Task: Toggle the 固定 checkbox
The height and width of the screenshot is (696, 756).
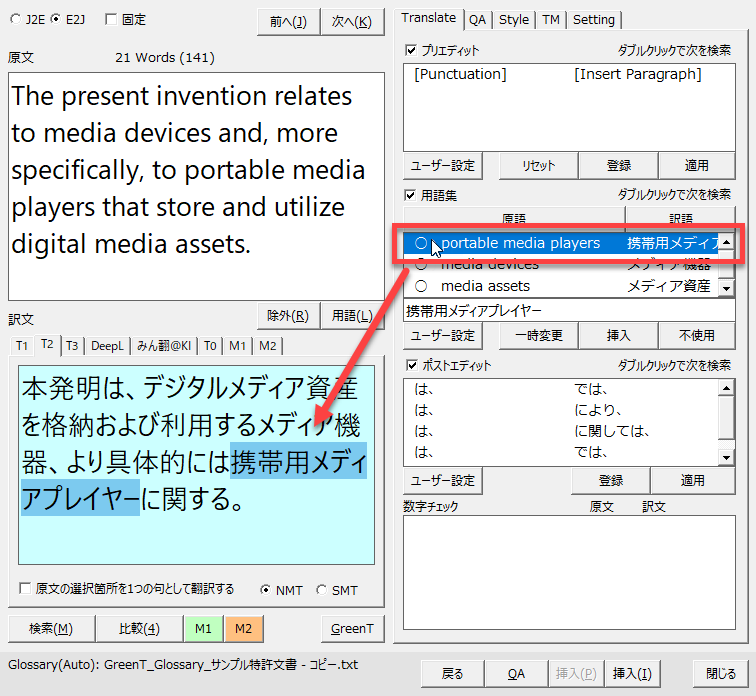Action: click(x=112, y=19)
